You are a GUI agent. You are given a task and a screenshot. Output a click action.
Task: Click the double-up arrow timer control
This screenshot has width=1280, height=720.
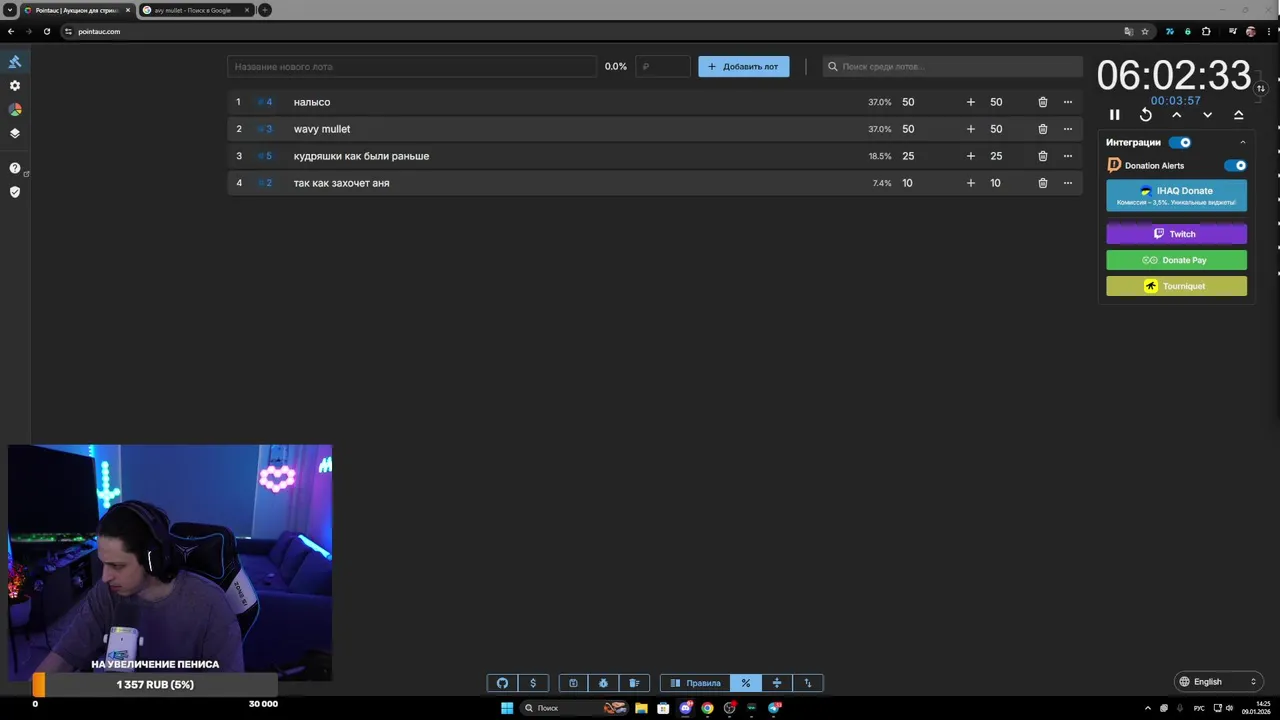1239,115
